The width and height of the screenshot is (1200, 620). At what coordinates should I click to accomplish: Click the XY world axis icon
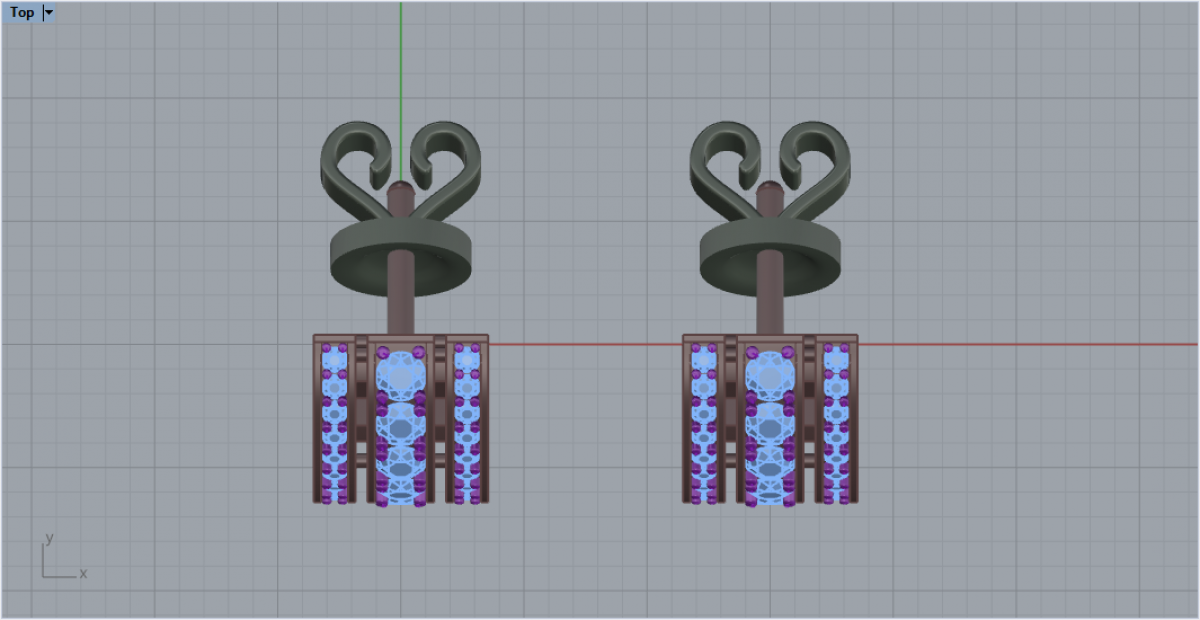click(x=62, y=558)
